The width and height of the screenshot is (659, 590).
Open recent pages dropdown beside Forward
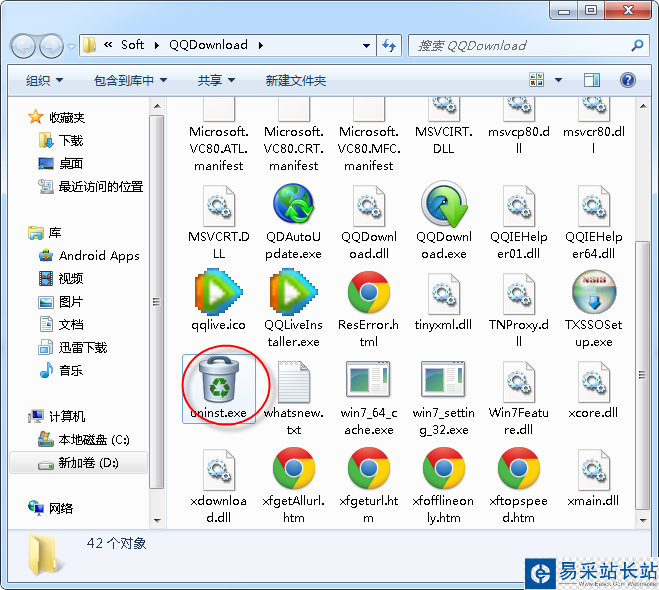click(72, 46)
